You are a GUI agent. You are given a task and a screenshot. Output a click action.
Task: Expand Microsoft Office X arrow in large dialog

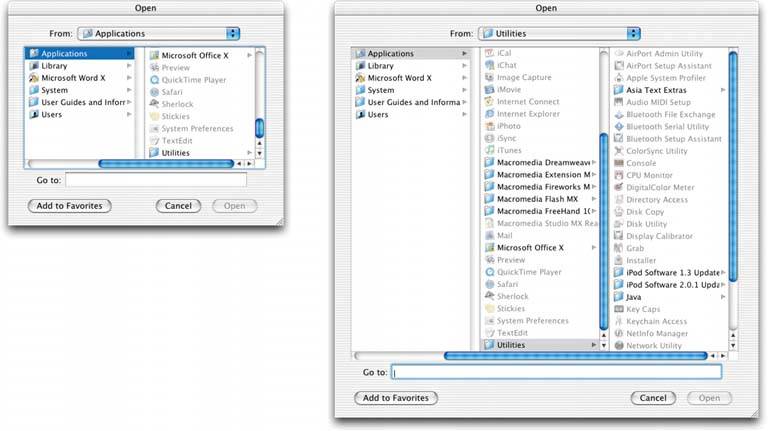(594, 248)
